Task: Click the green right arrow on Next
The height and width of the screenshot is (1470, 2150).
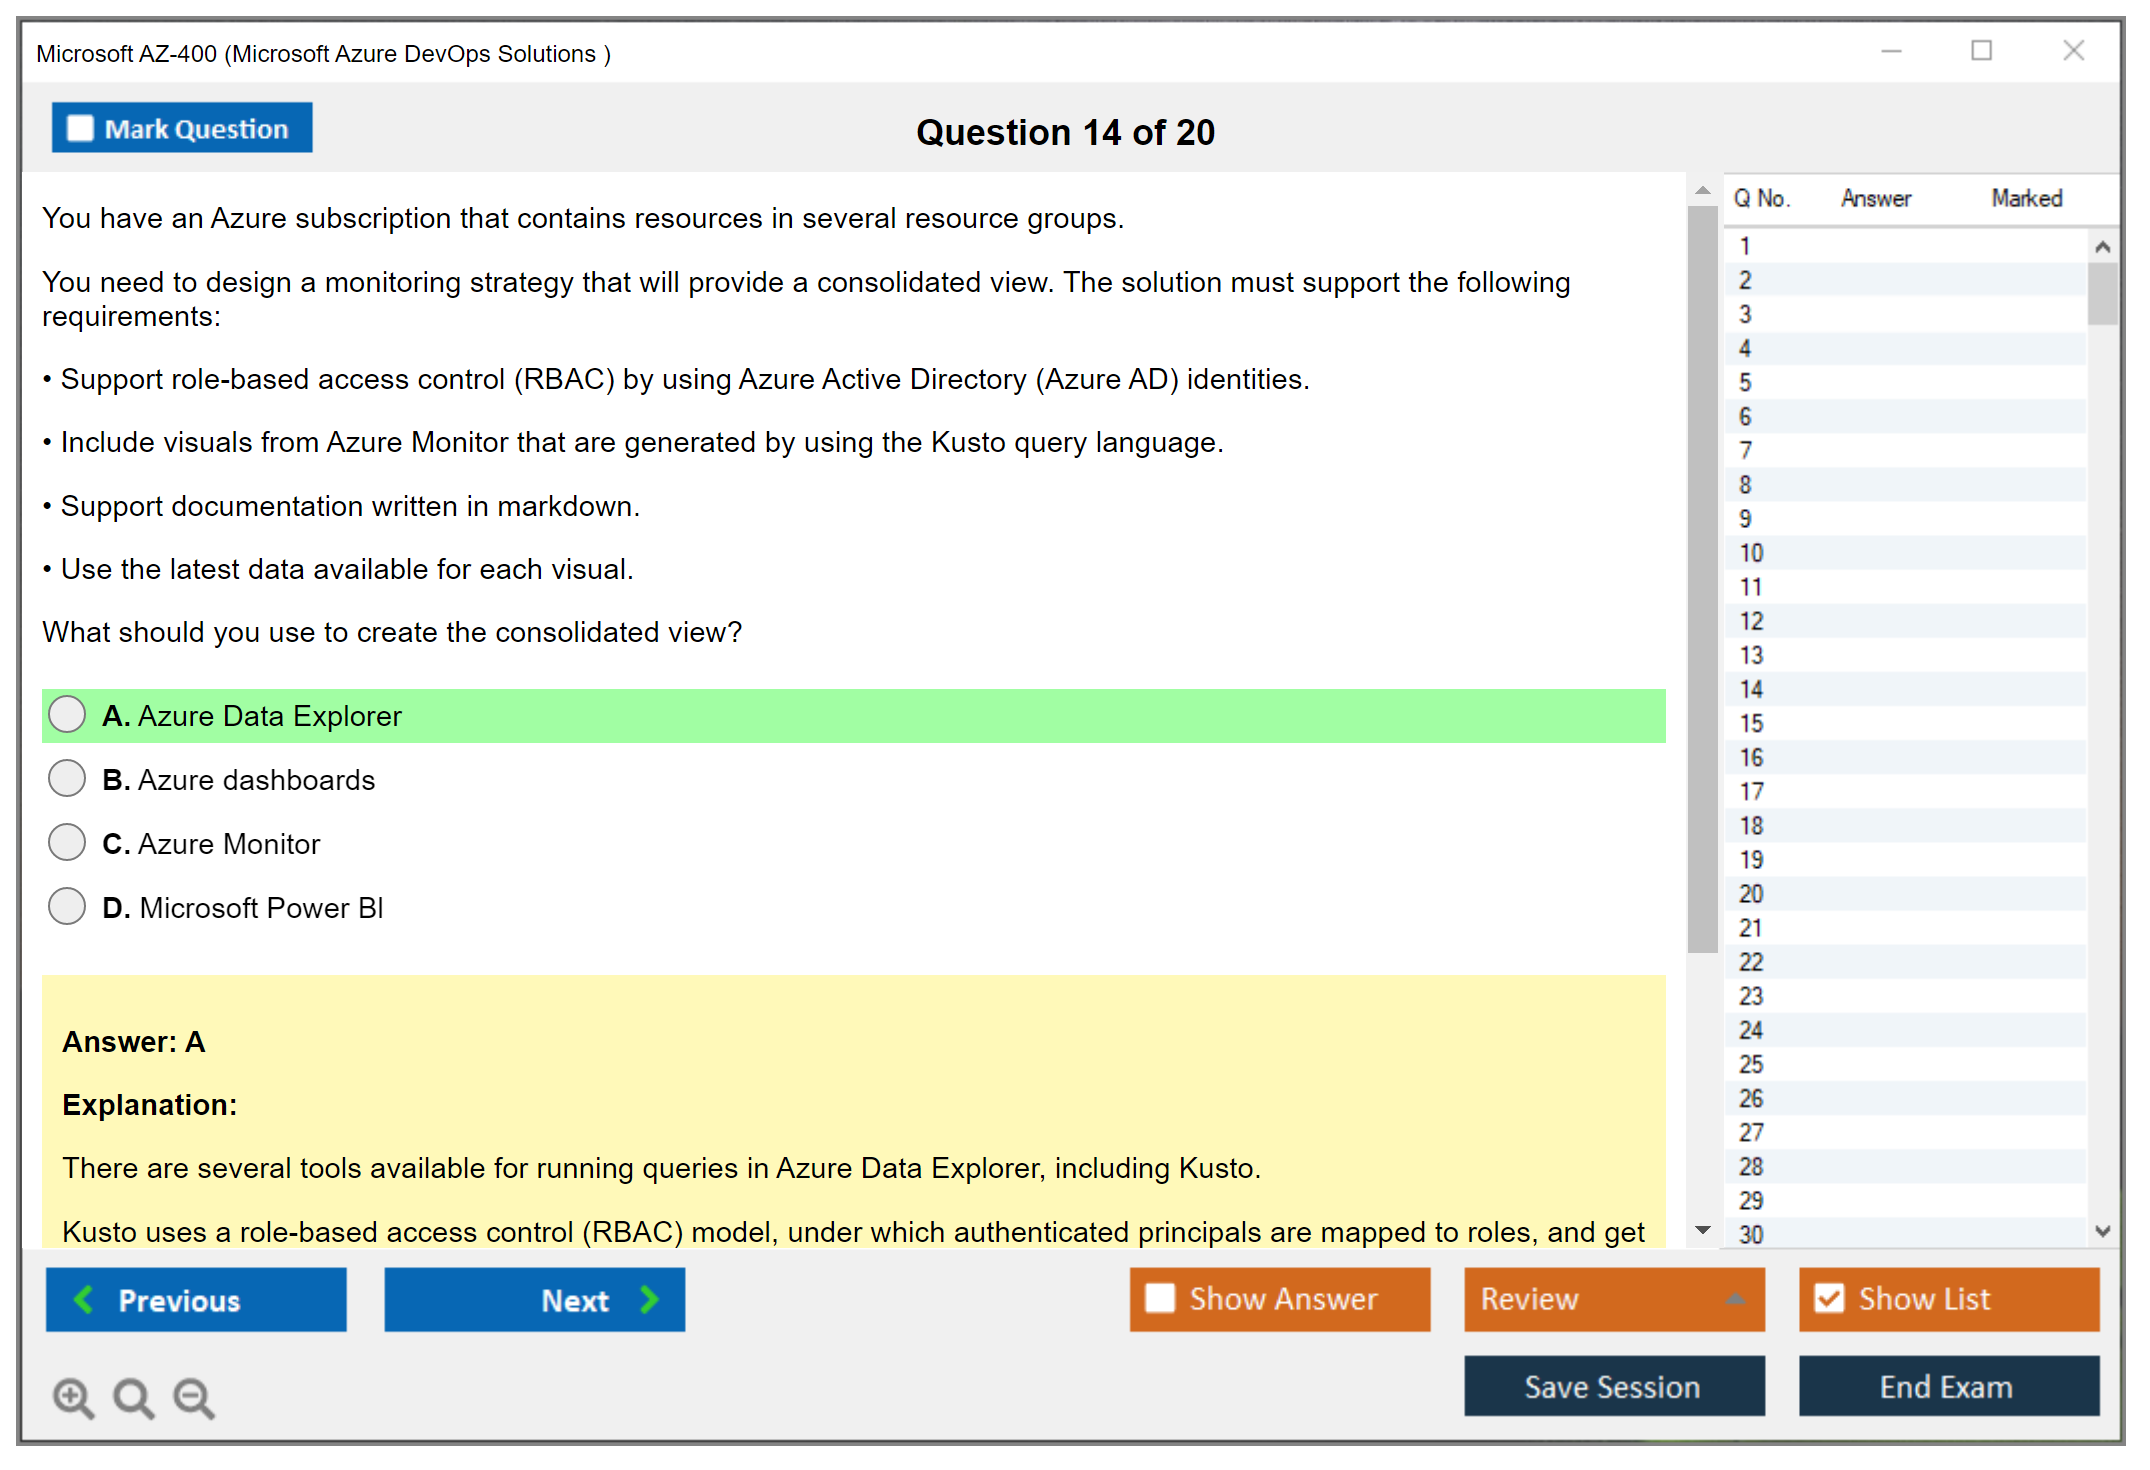Action: (650, 1299)
